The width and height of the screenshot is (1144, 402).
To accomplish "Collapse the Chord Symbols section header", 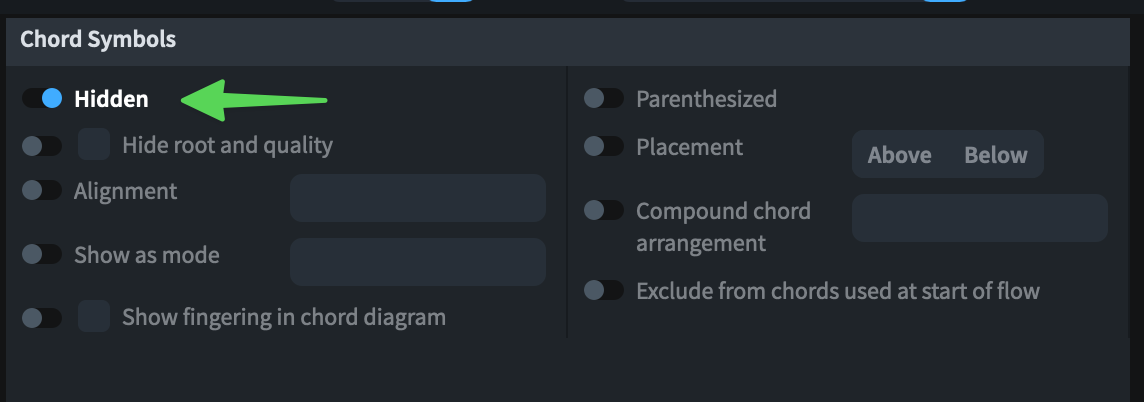I will [98, 40].
